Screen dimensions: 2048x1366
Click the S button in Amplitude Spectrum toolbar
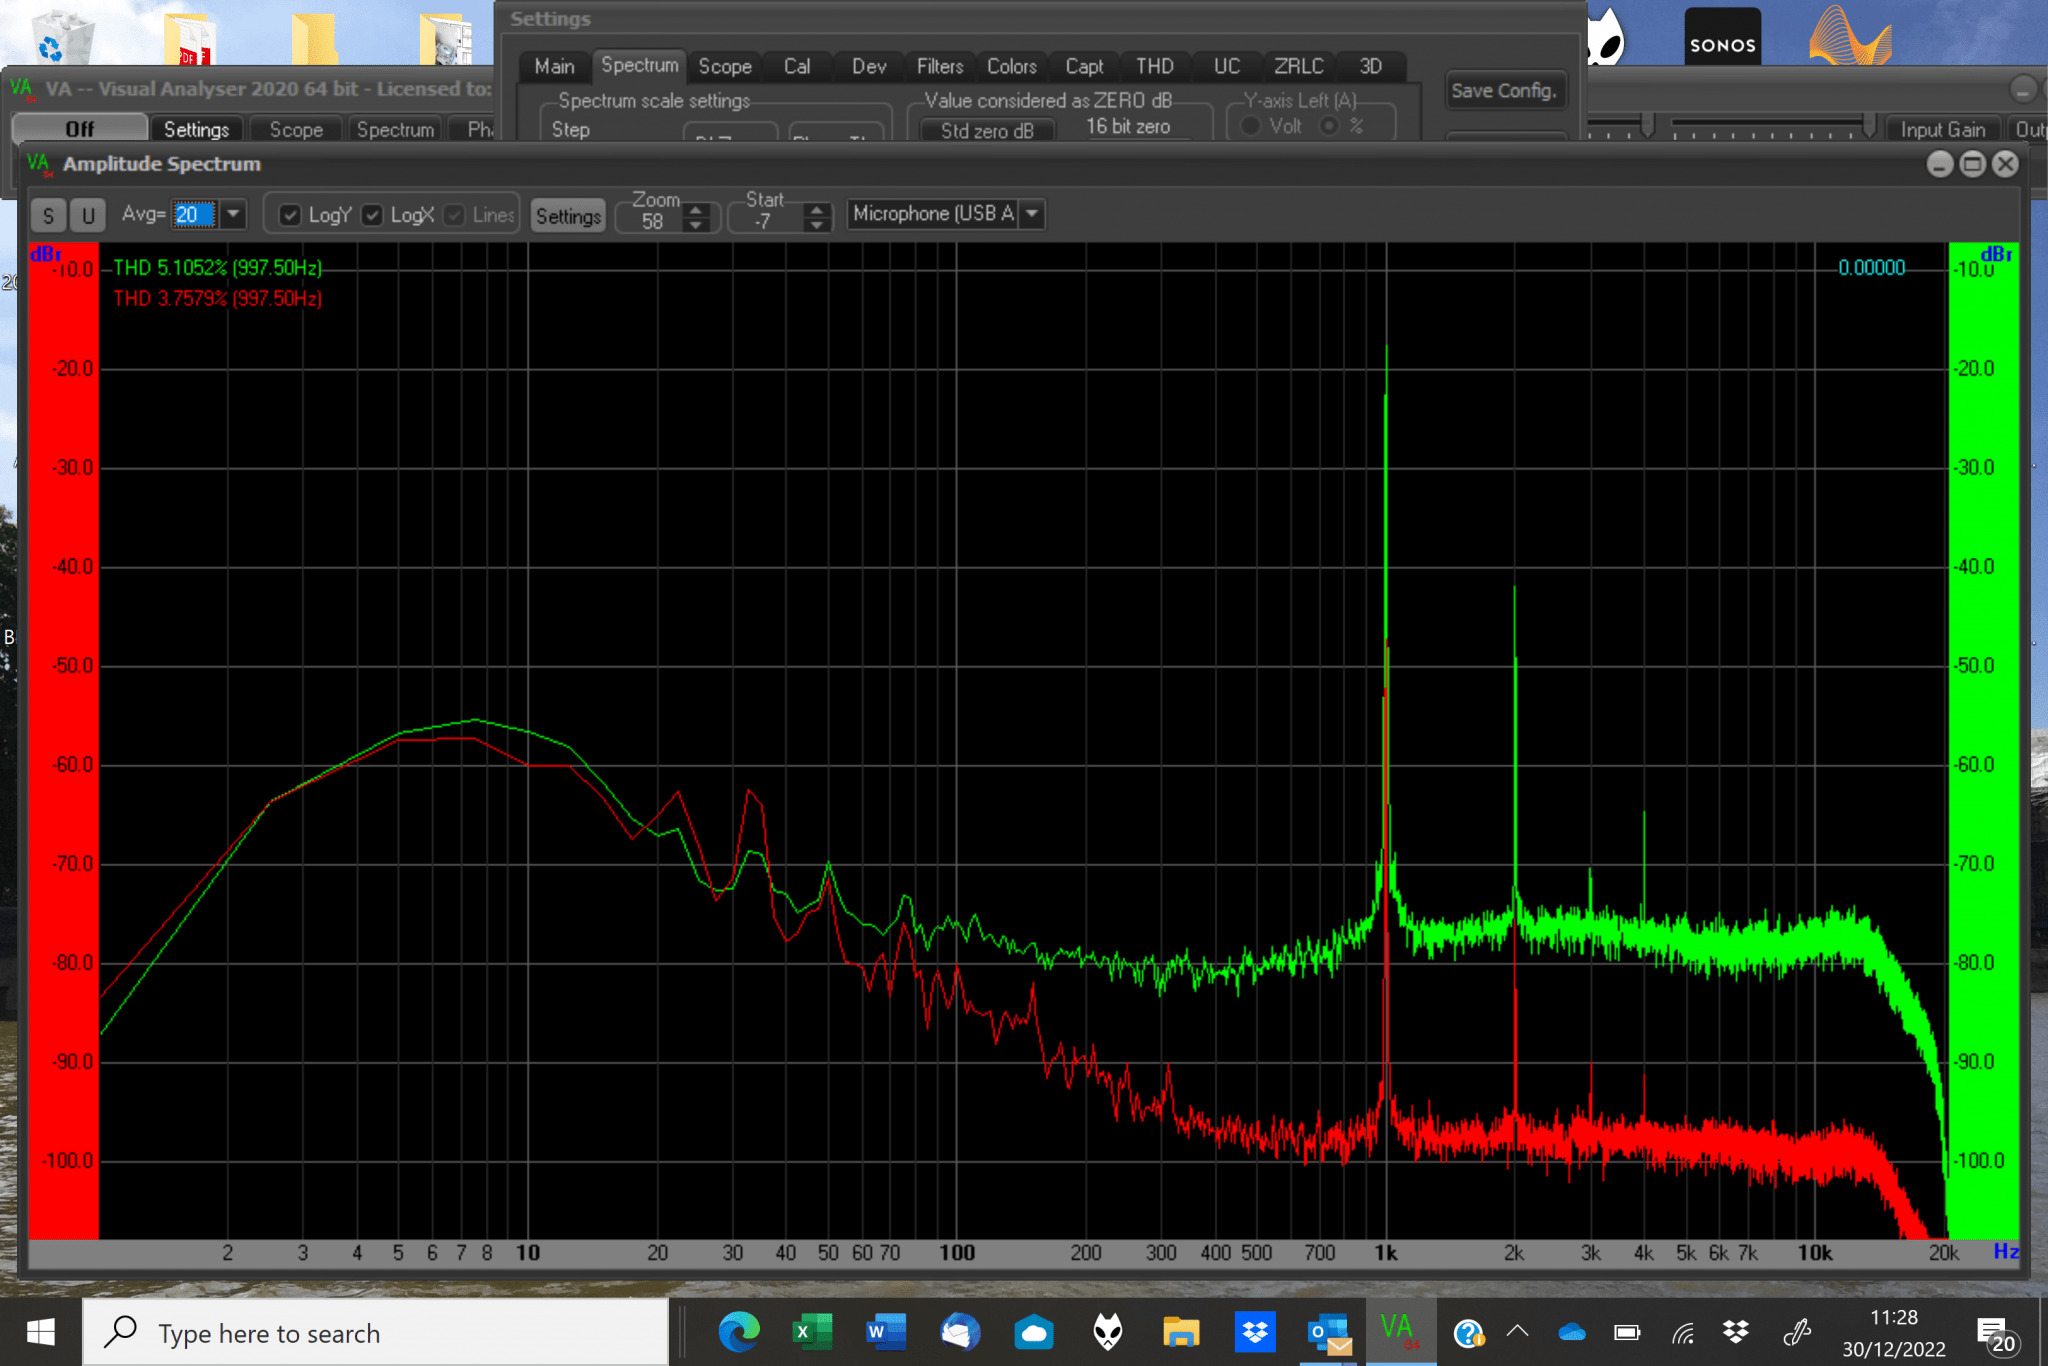pos(48,215)
